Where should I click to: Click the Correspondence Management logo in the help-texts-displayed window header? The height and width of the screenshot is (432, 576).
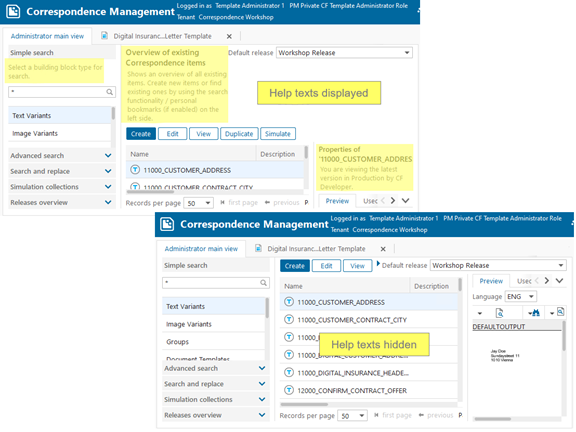pos(13,11)
